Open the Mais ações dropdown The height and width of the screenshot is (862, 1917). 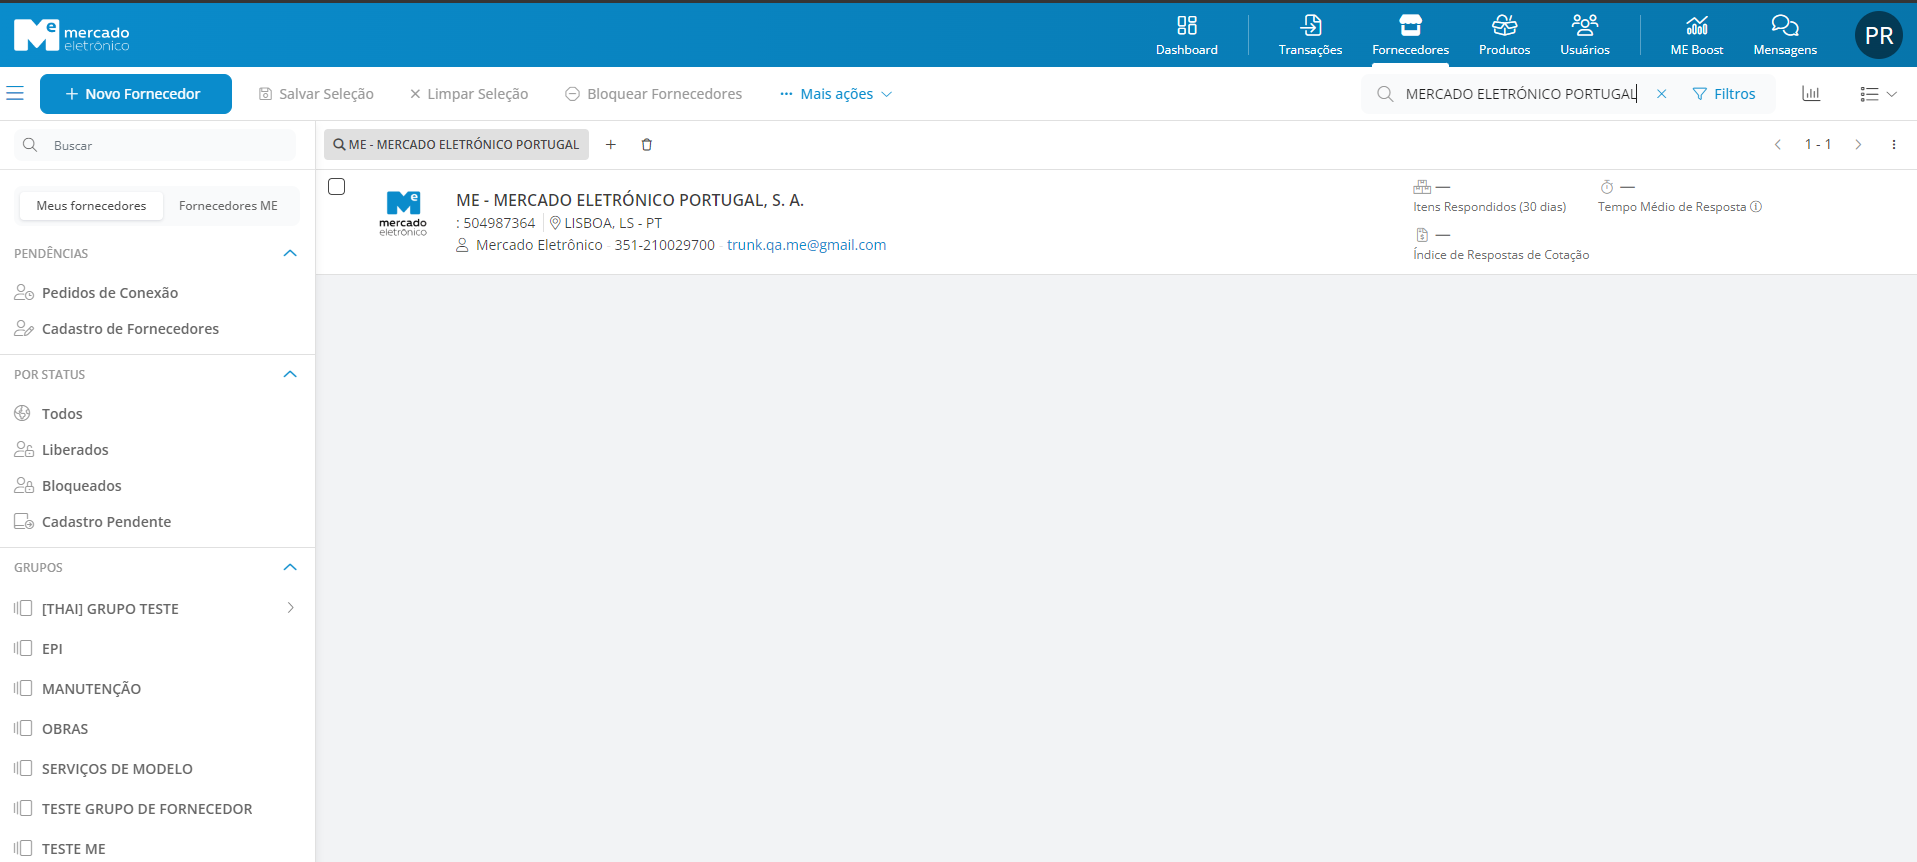tap(836, 94)
